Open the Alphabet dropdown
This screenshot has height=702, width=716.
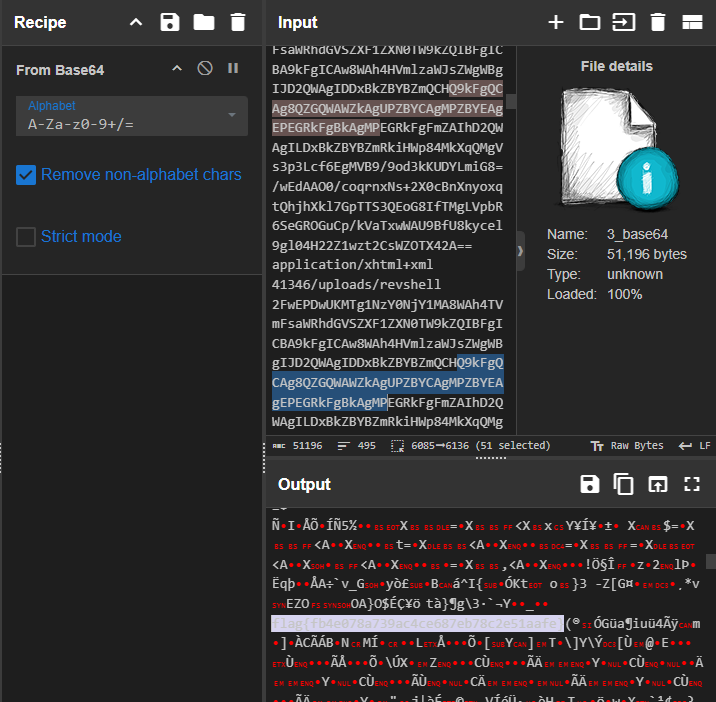click(132, 116)
